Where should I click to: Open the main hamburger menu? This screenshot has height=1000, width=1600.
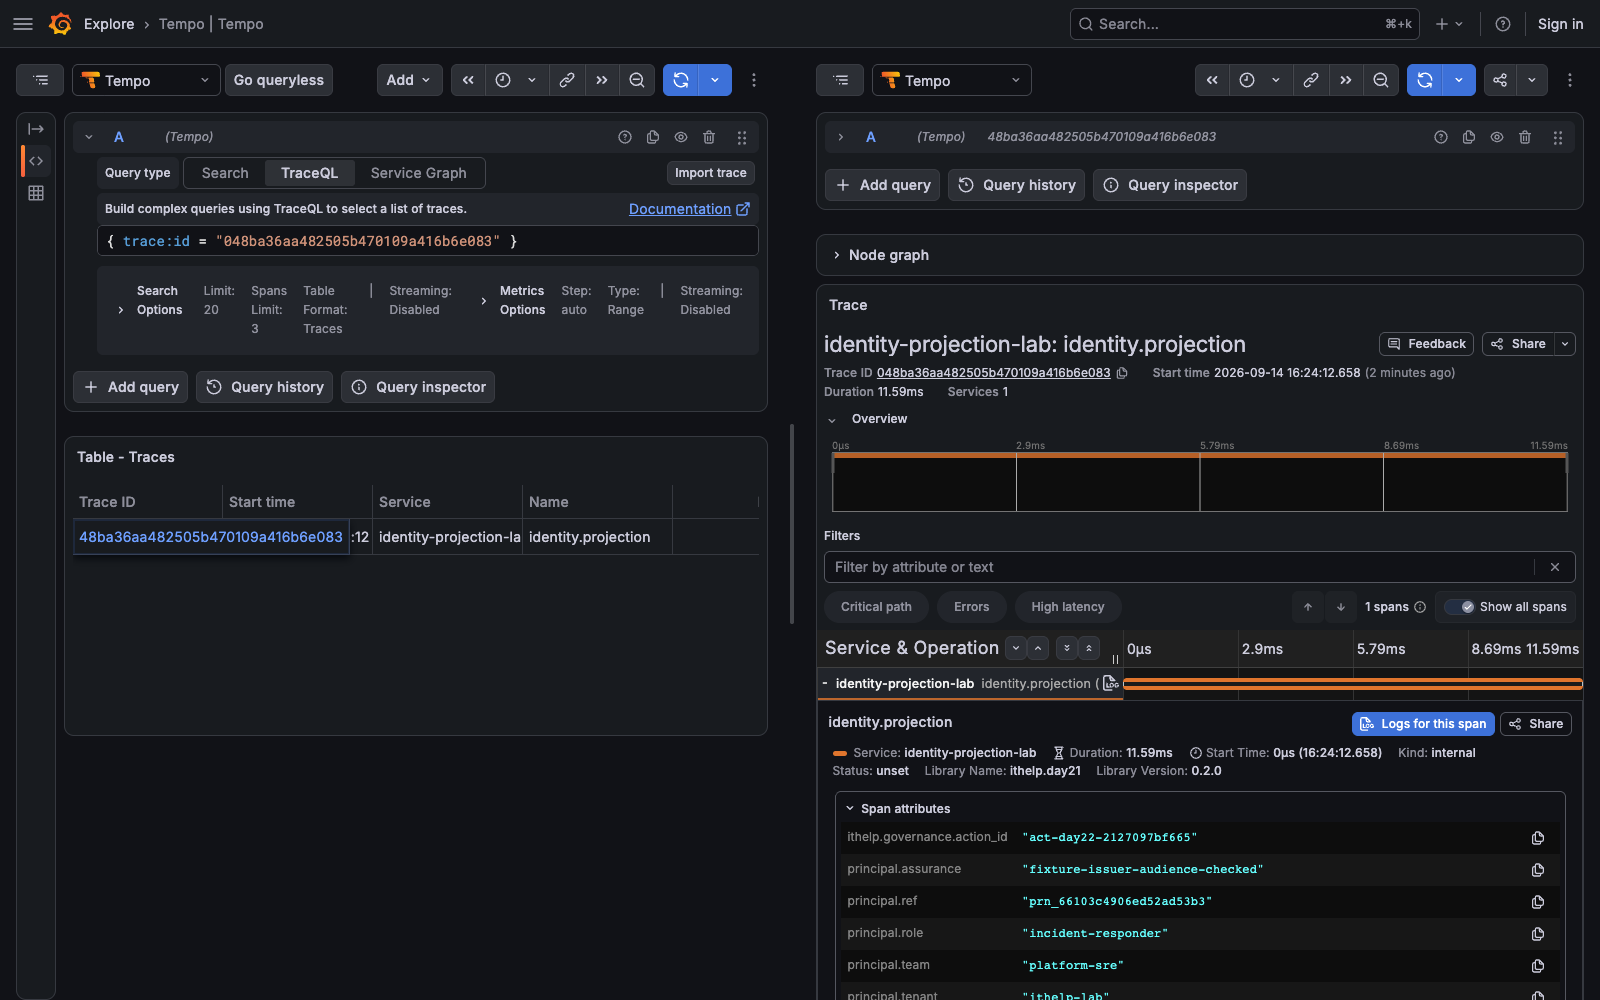point(23,24)
